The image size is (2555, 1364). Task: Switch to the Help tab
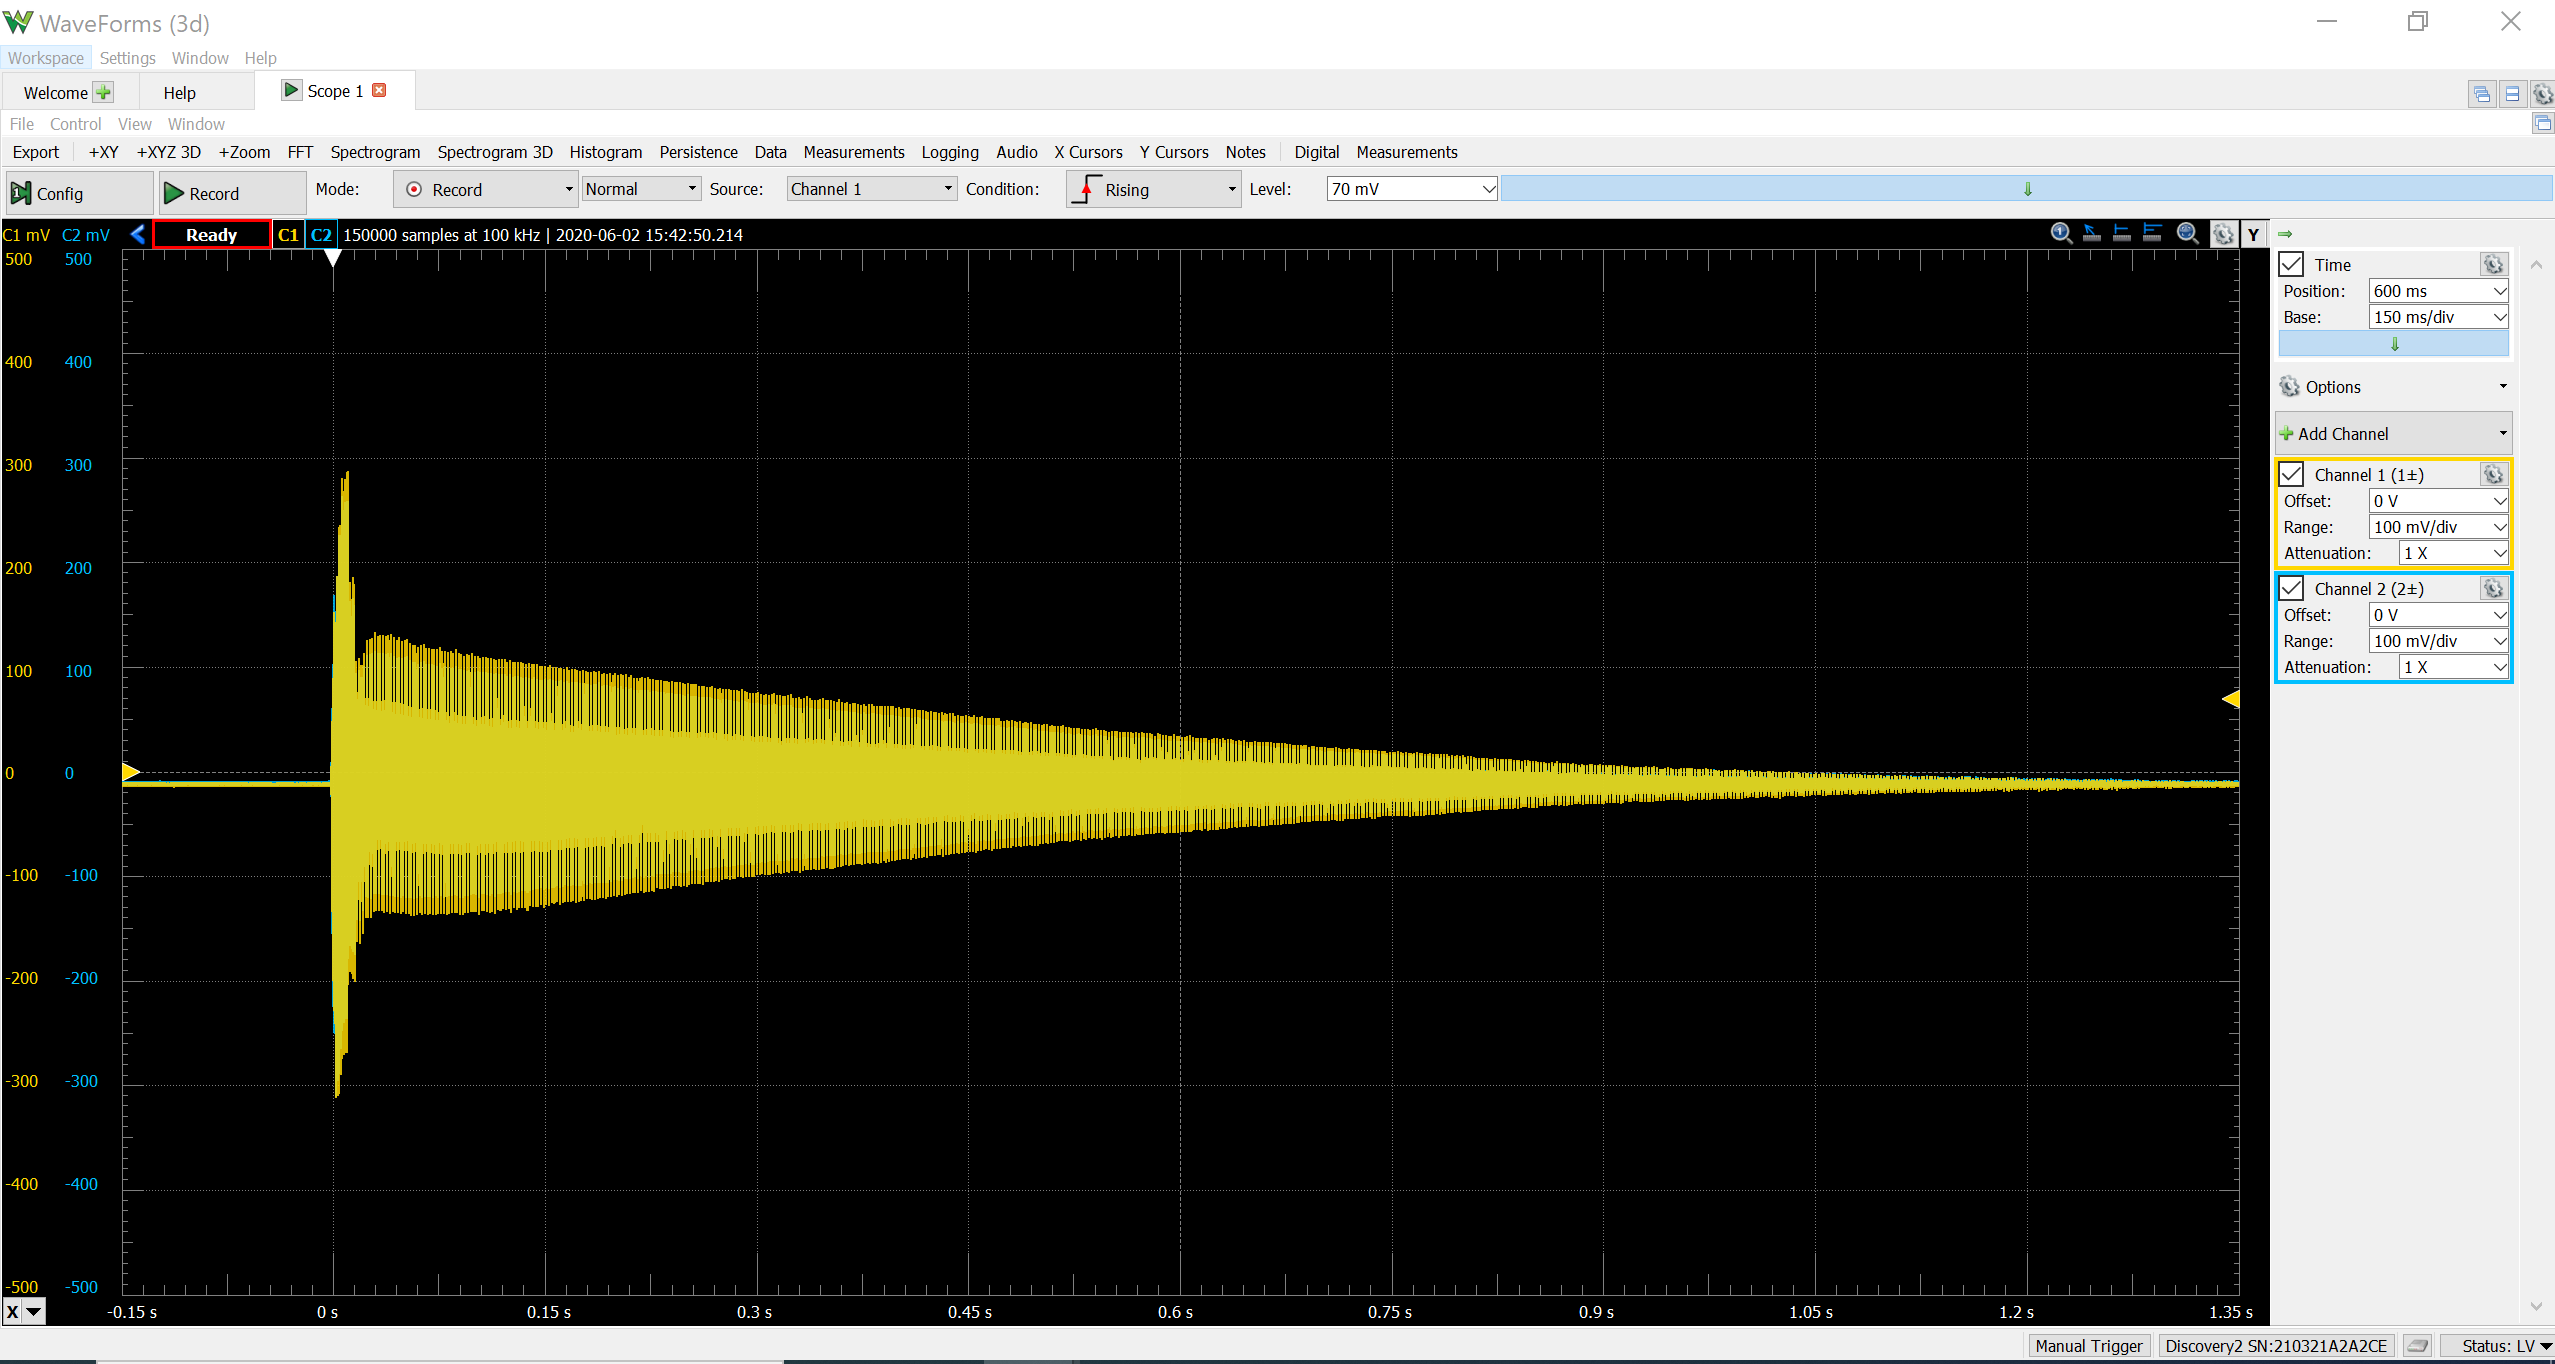coord(179,93)
